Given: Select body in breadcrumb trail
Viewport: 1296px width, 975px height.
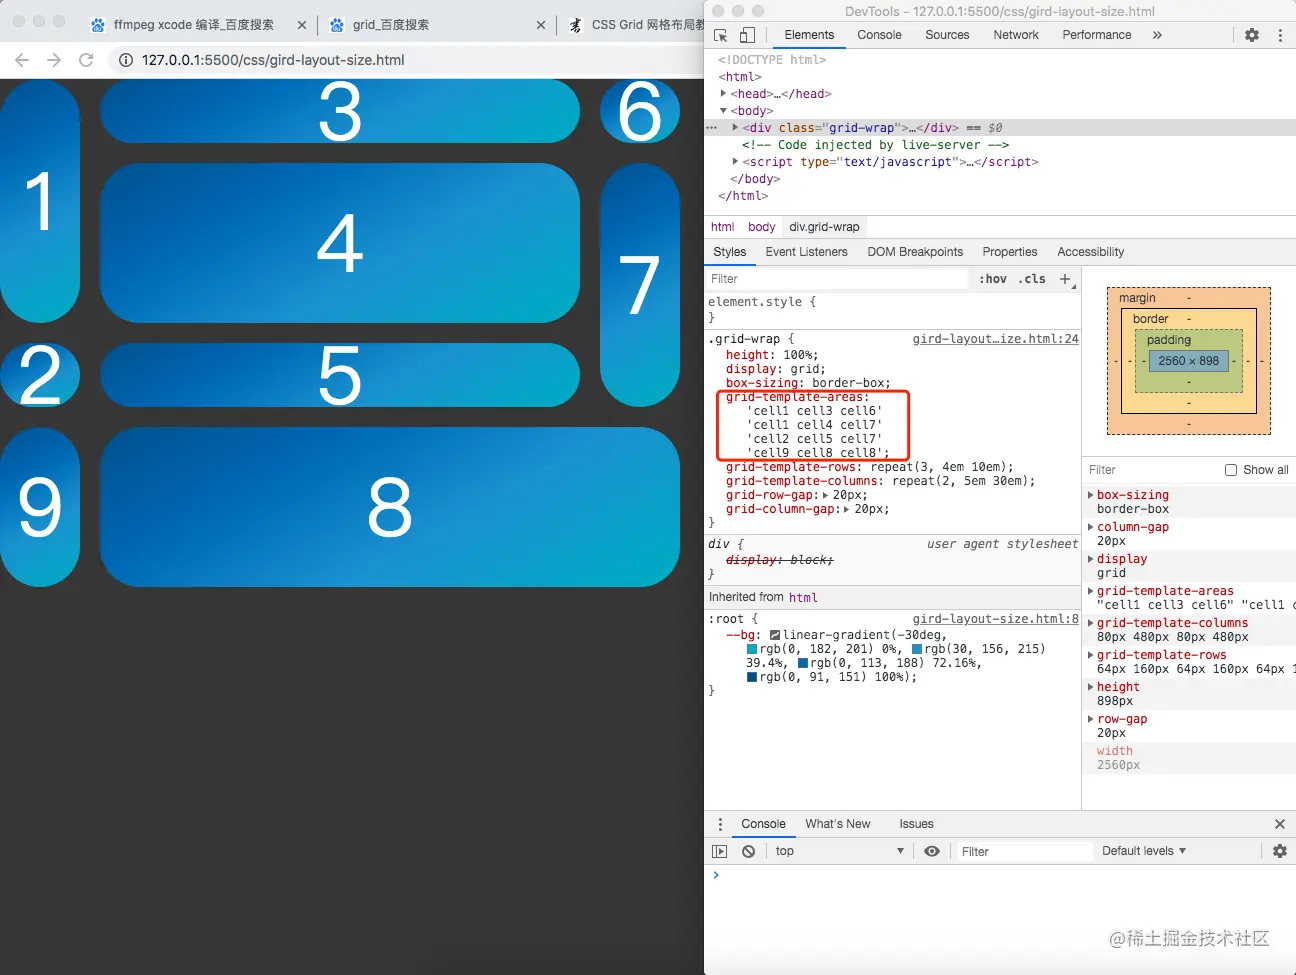Looking at the screenshot, I should [762, 227].
